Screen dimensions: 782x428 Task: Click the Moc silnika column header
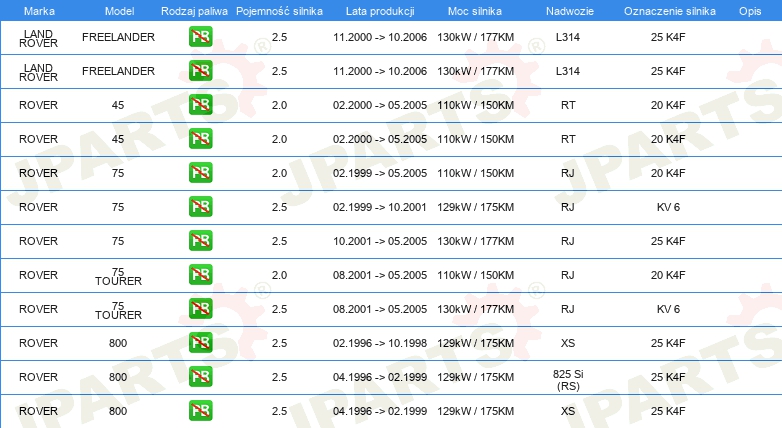coord(475,11)
